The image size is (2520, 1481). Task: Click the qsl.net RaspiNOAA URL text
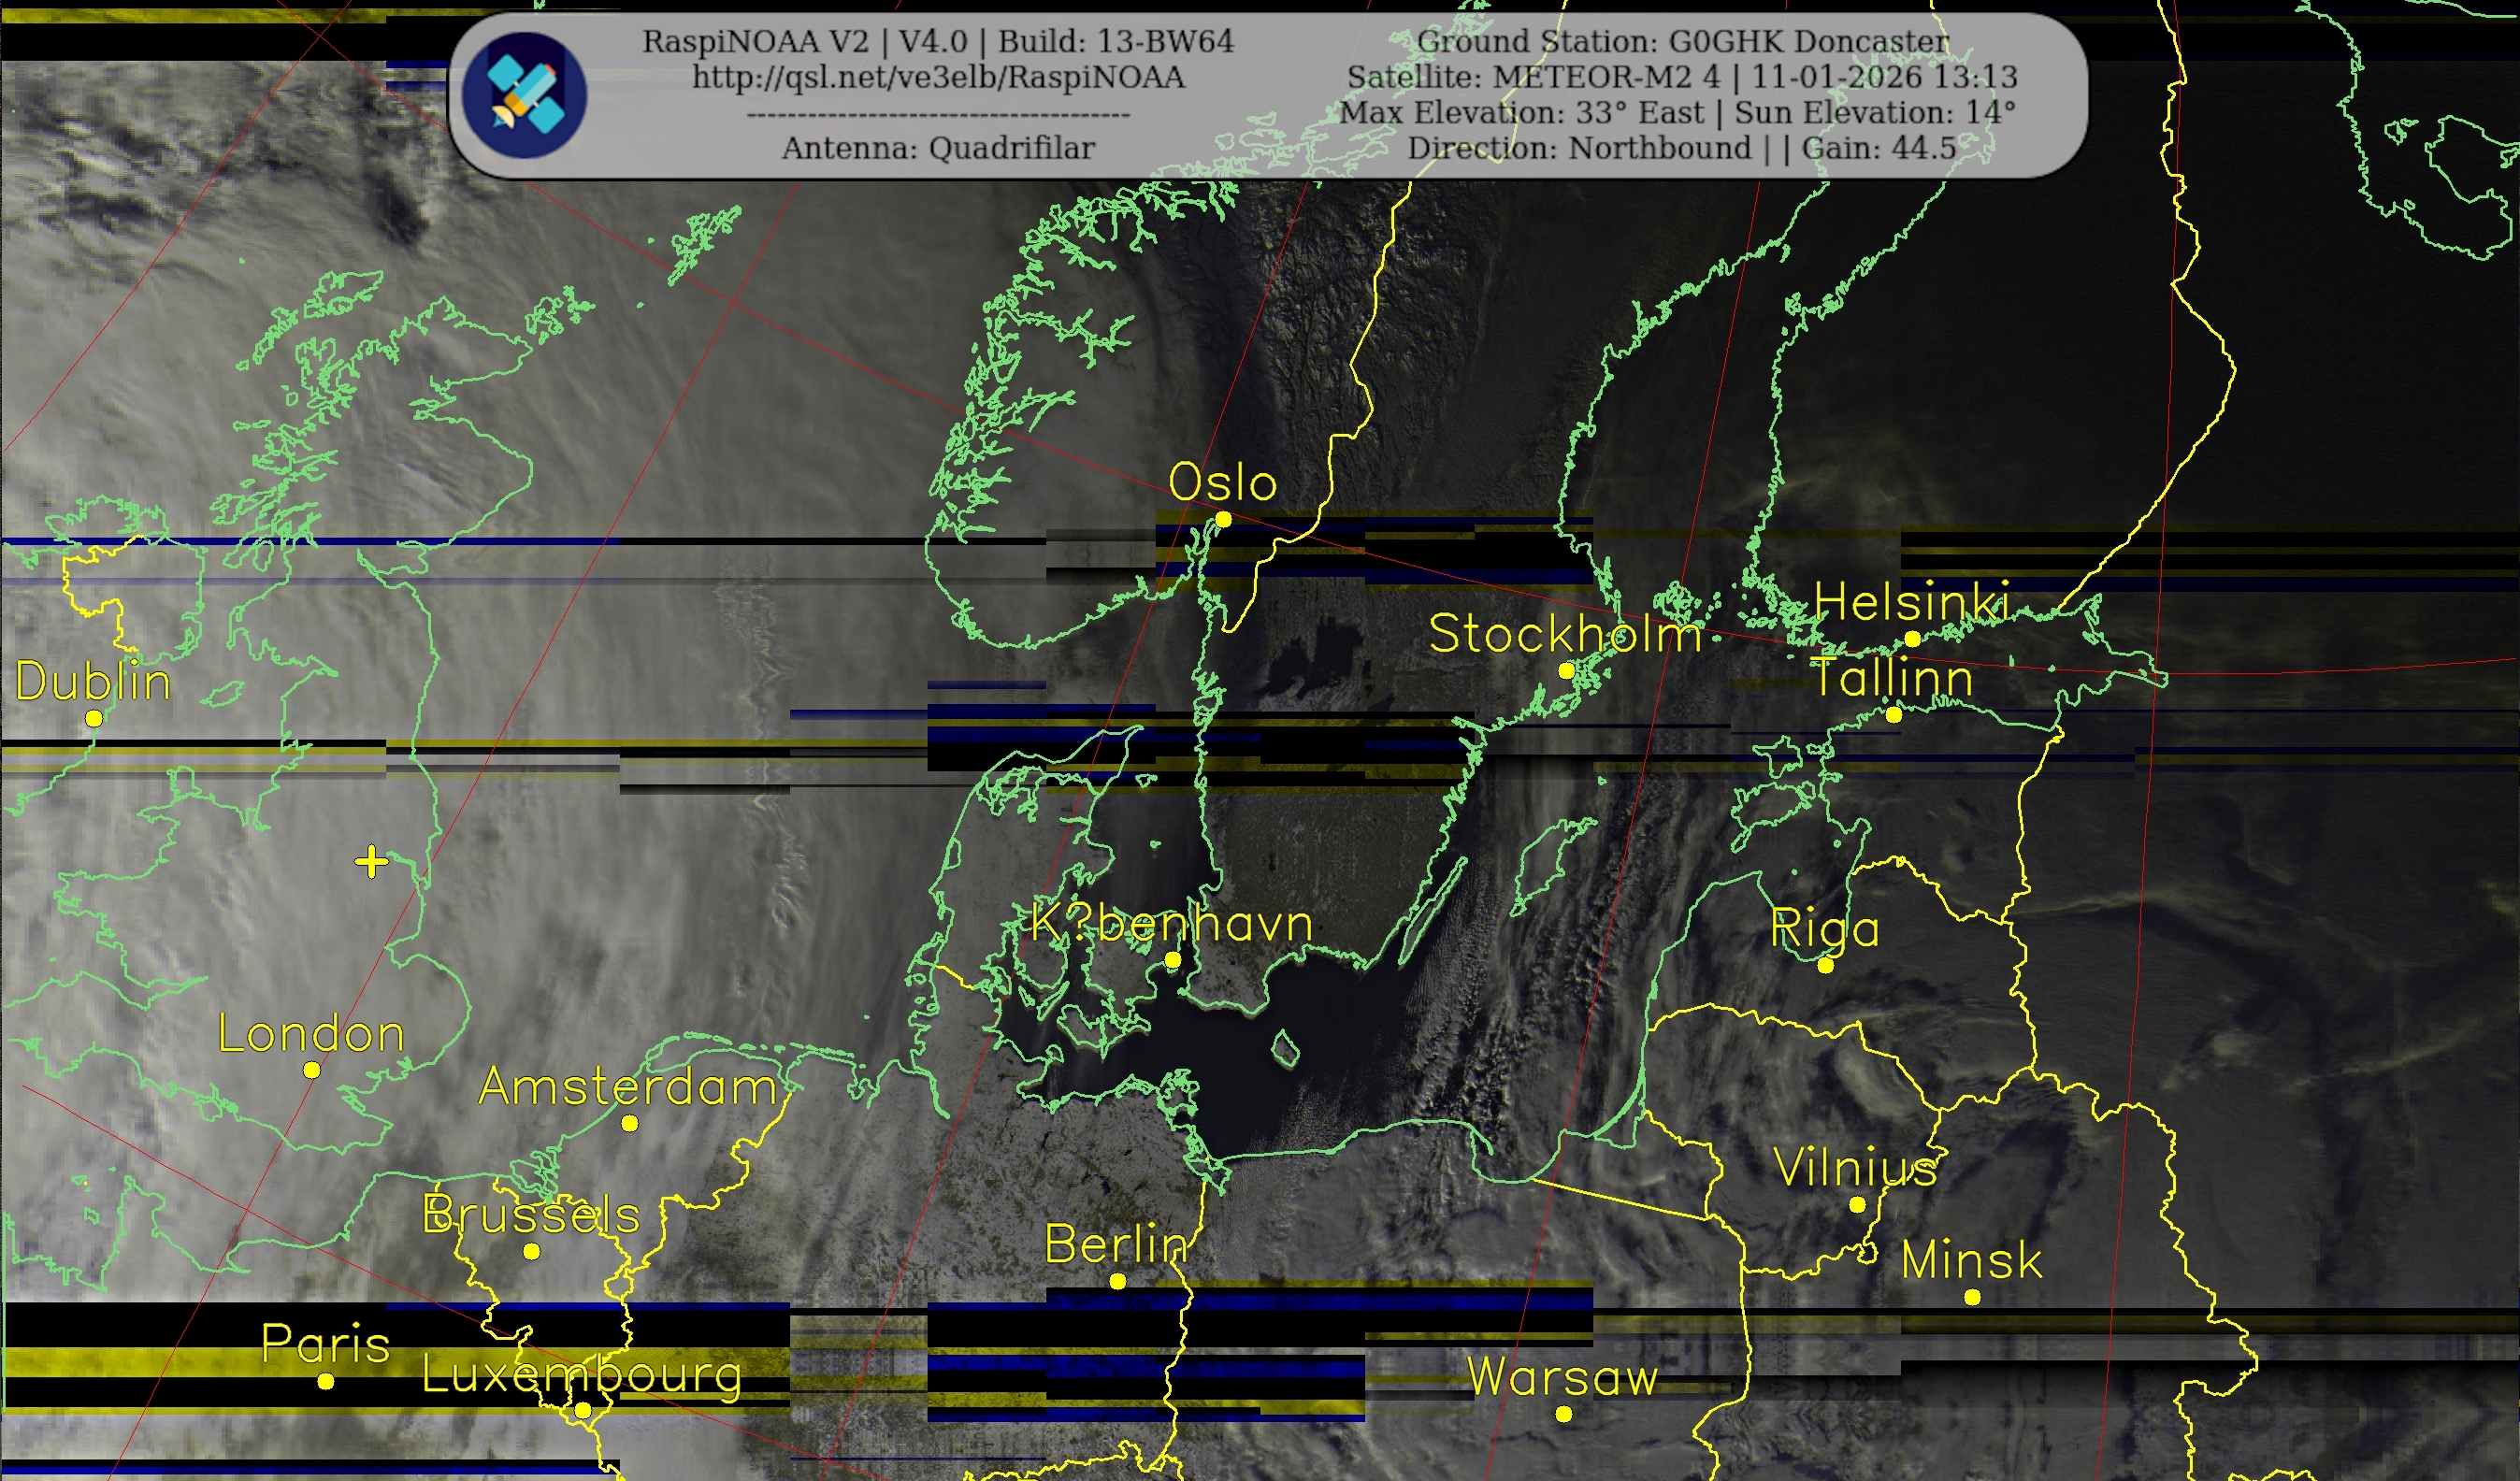point(938,77)
